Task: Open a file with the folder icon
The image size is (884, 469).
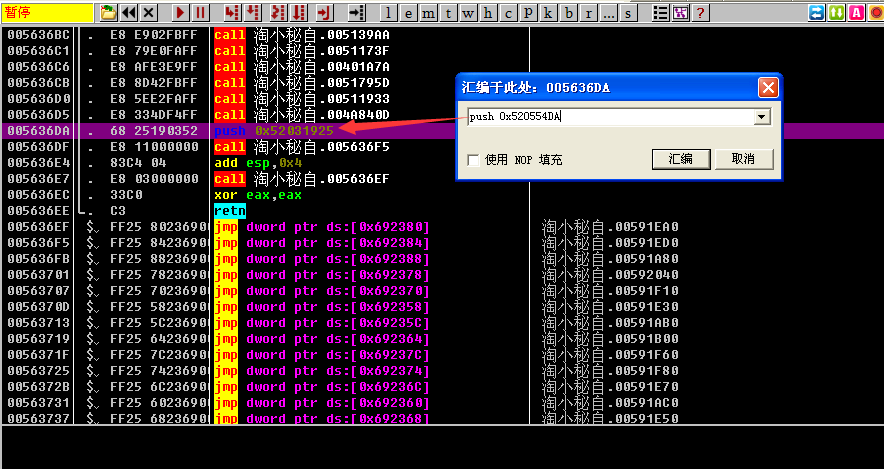Action: 108,12
